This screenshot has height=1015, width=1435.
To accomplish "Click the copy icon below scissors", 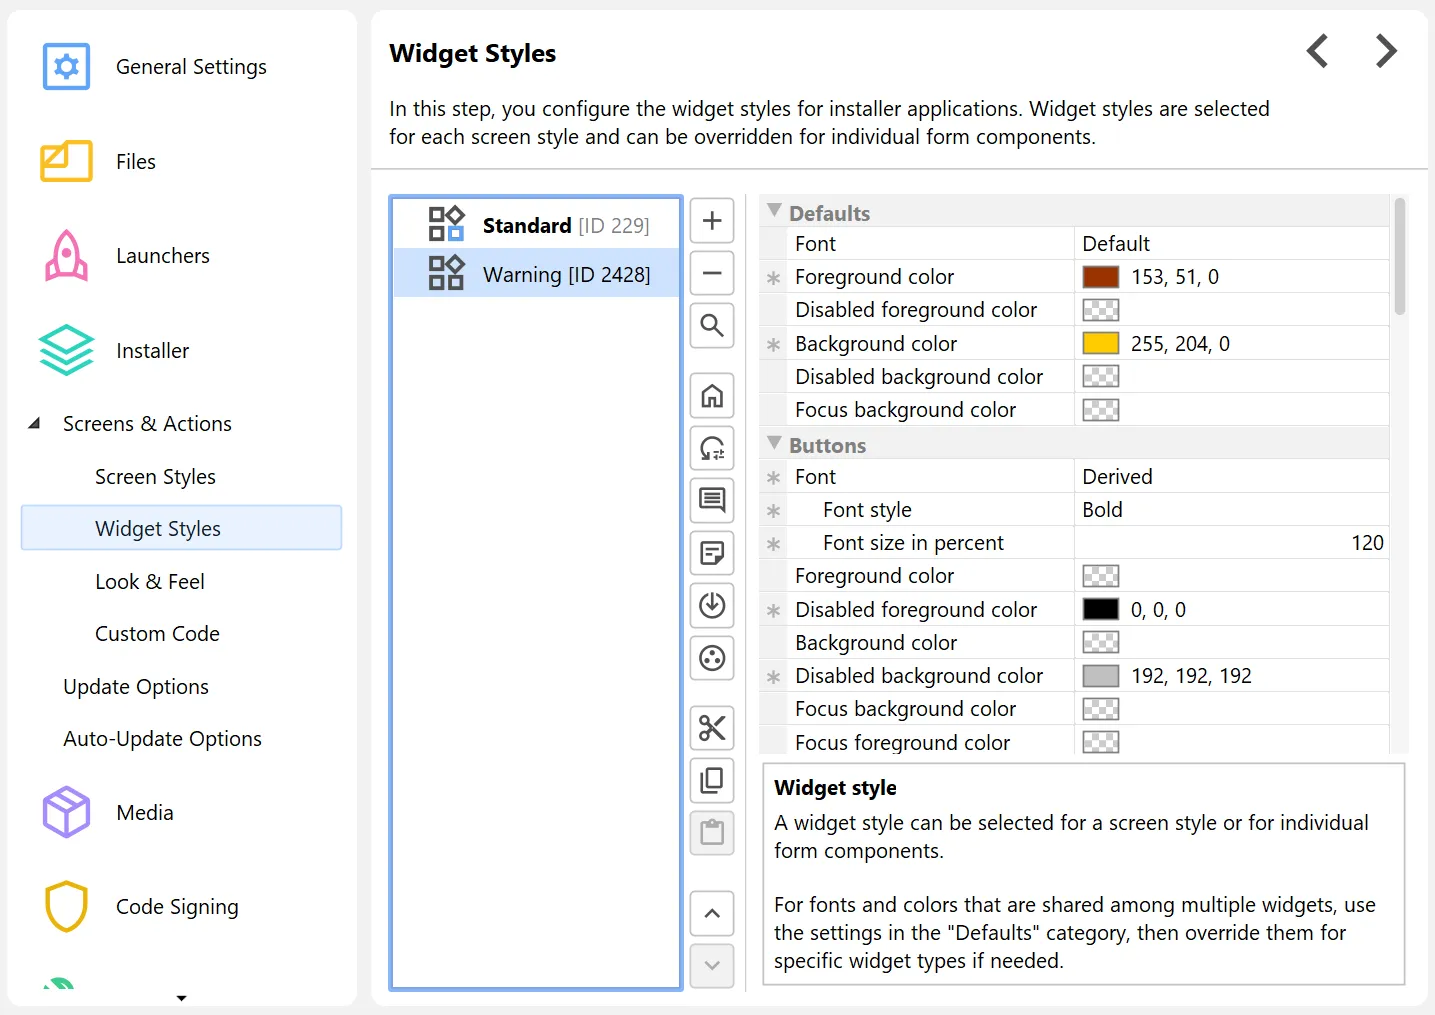I will (712, 780).
